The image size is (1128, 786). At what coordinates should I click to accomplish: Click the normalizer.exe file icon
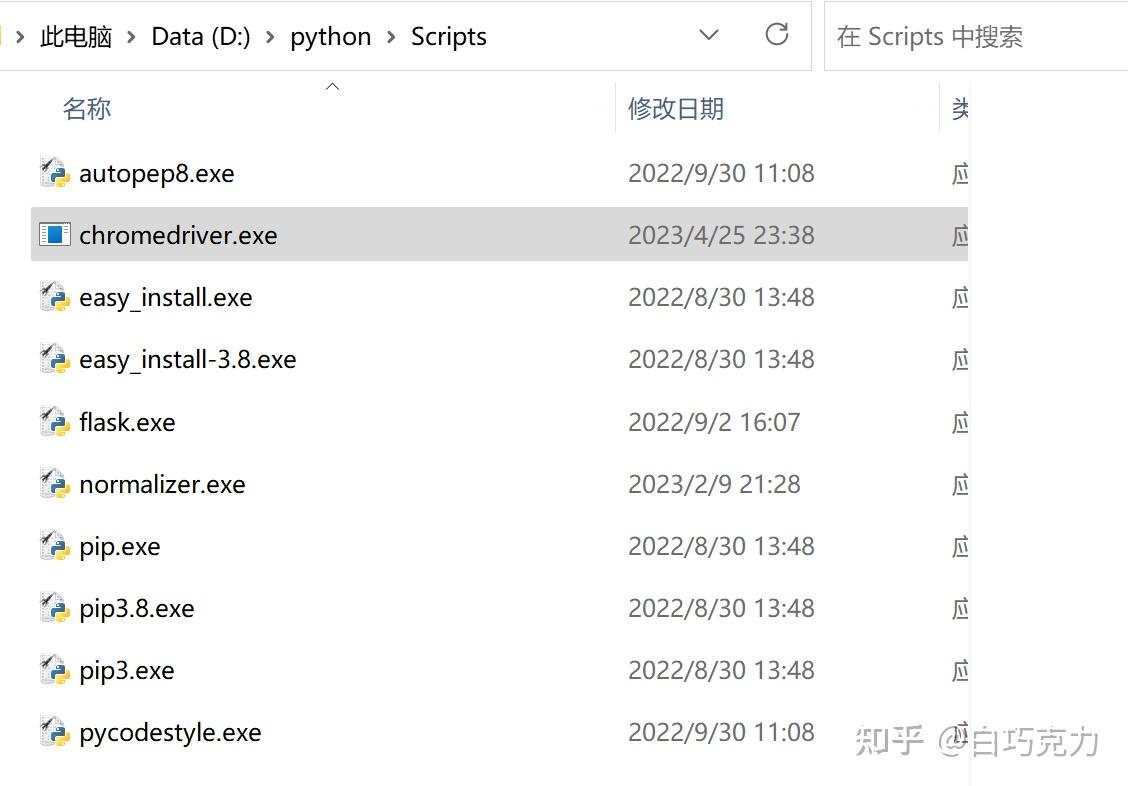click(54, 484)
